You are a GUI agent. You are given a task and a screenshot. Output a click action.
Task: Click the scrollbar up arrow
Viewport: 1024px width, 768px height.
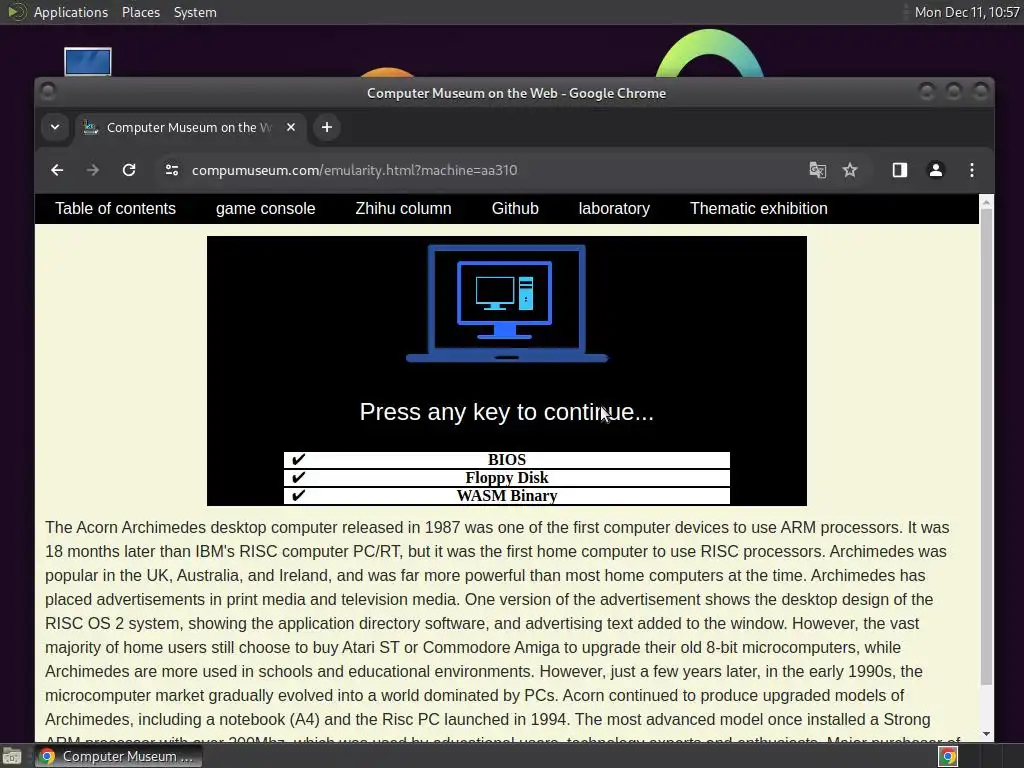click(x=986, y=202)
